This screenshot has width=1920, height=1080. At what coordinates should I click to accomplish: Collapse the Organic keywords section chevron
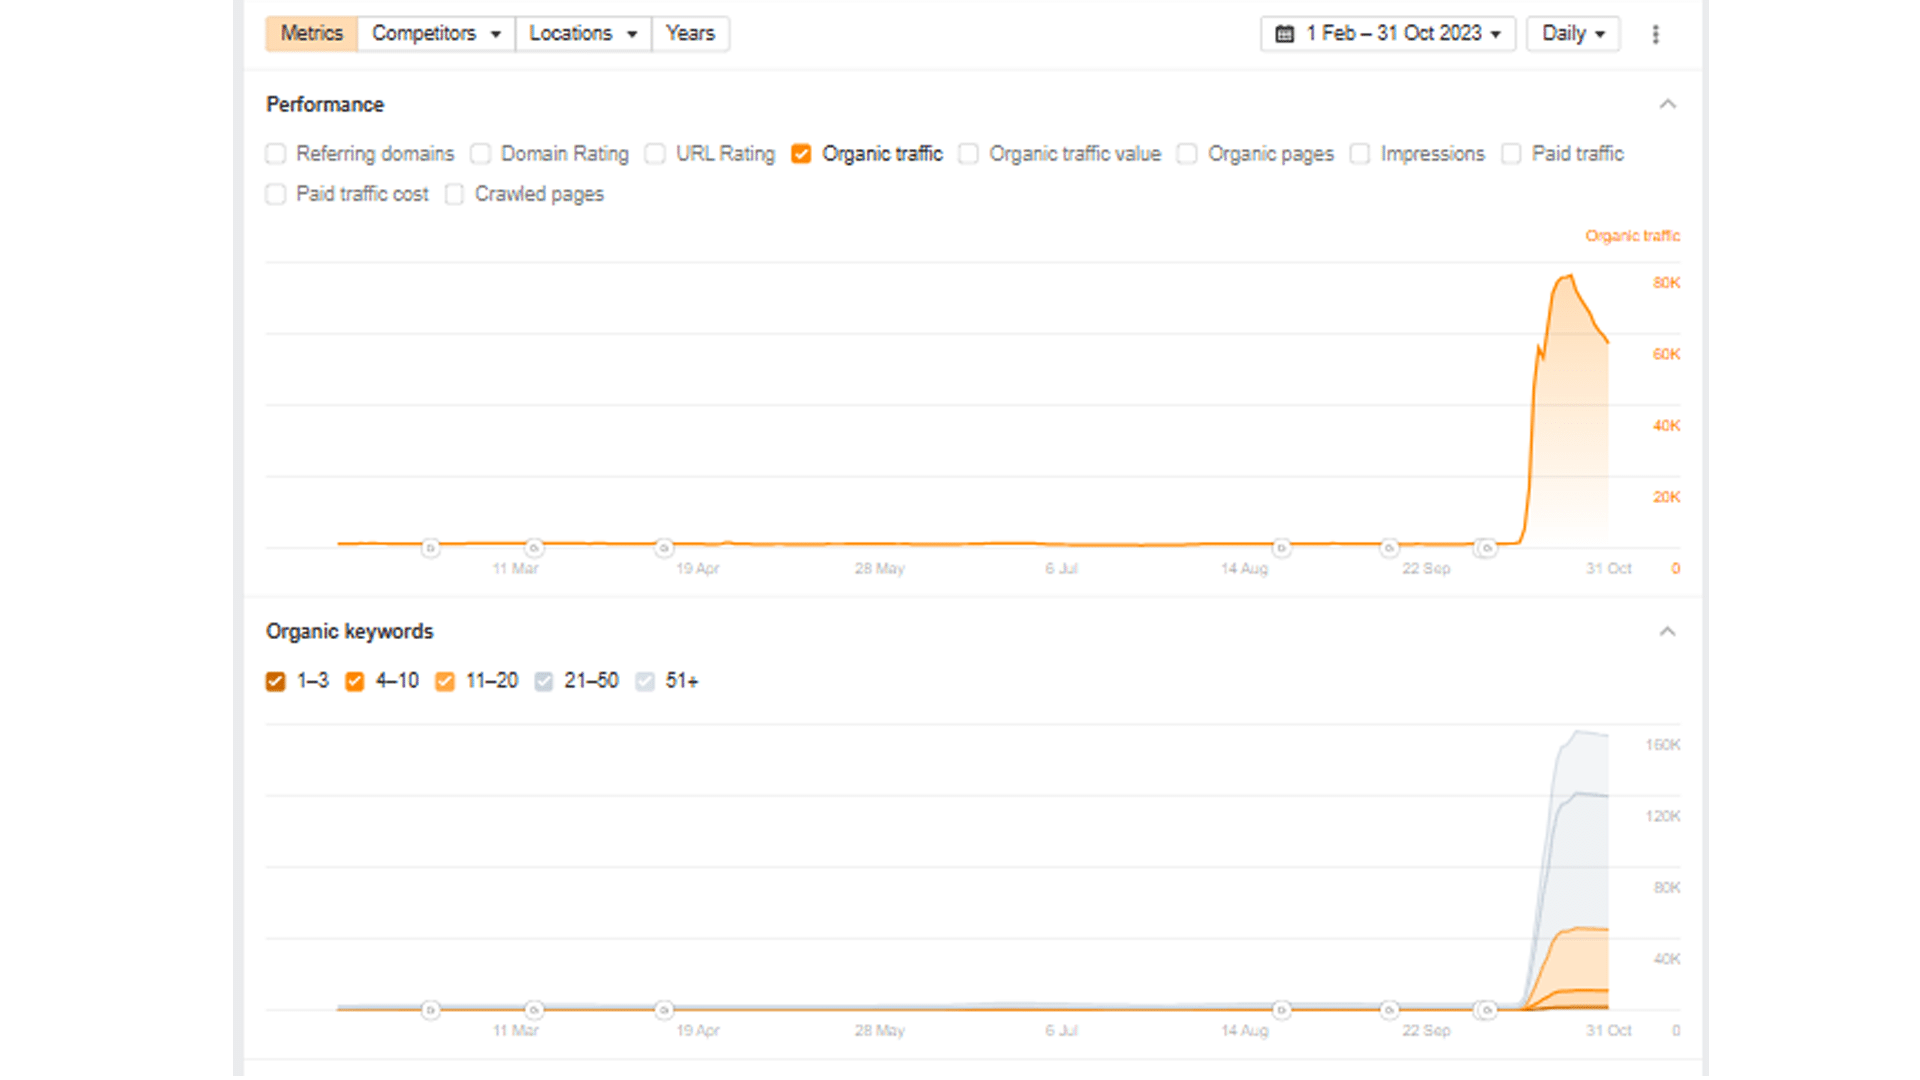coord(1667,631)
